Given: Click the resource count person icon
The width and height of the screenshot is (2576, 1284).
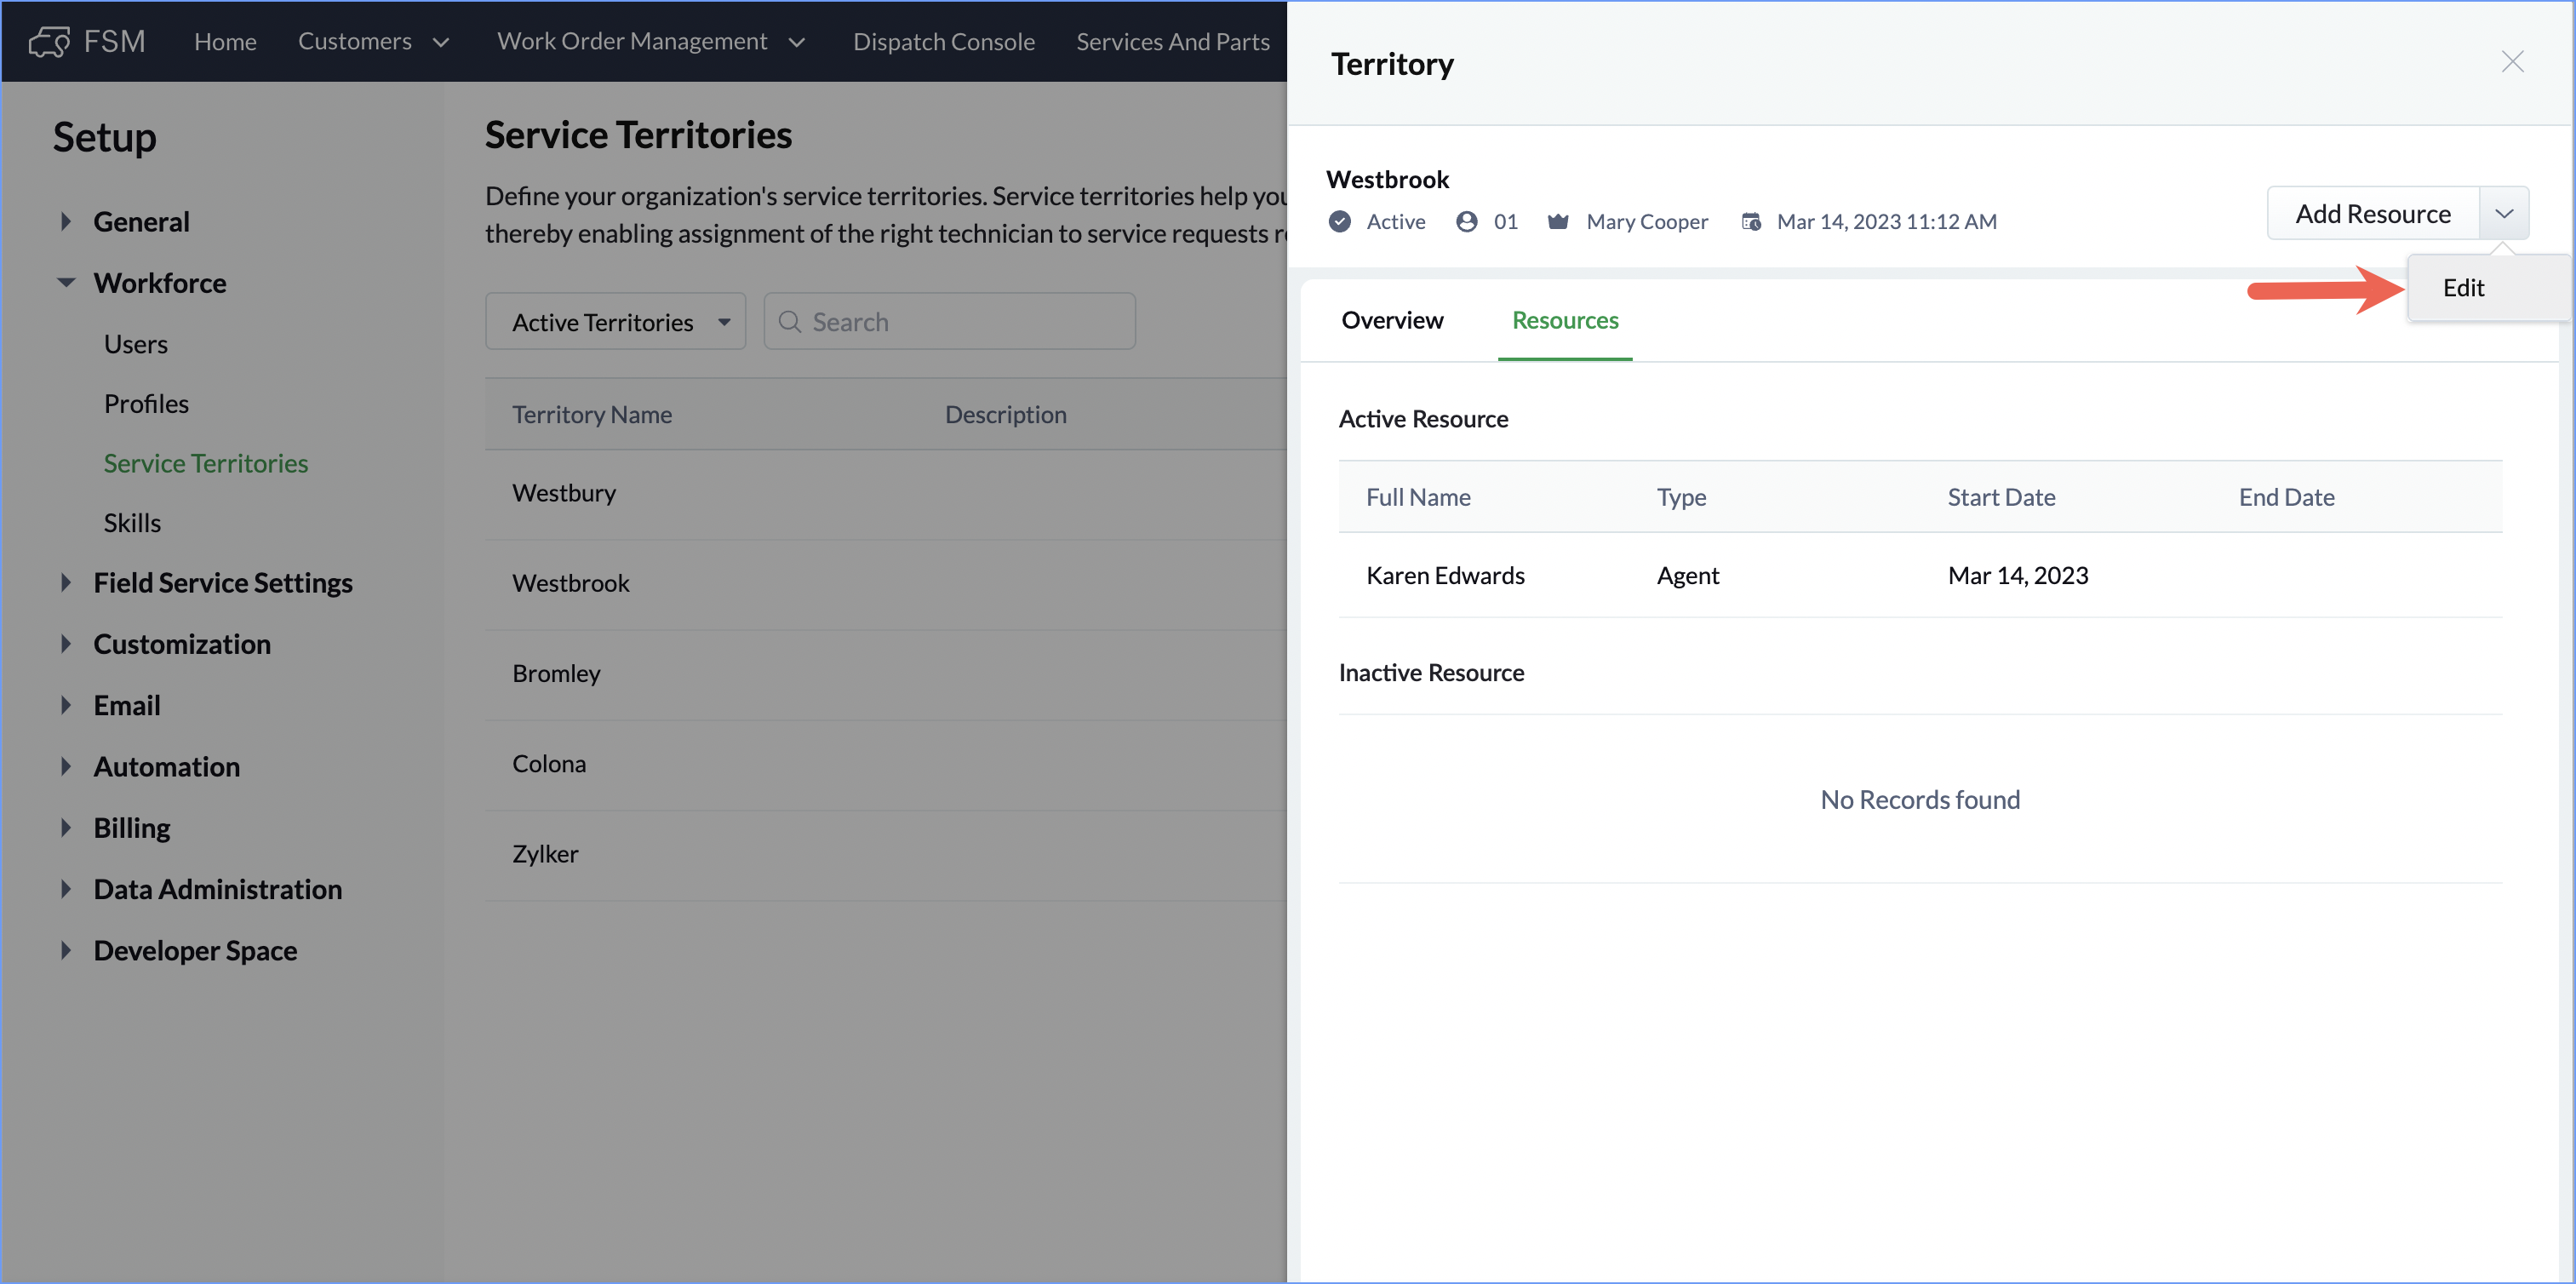Looking at the screenshot, I should (1466, 221).
